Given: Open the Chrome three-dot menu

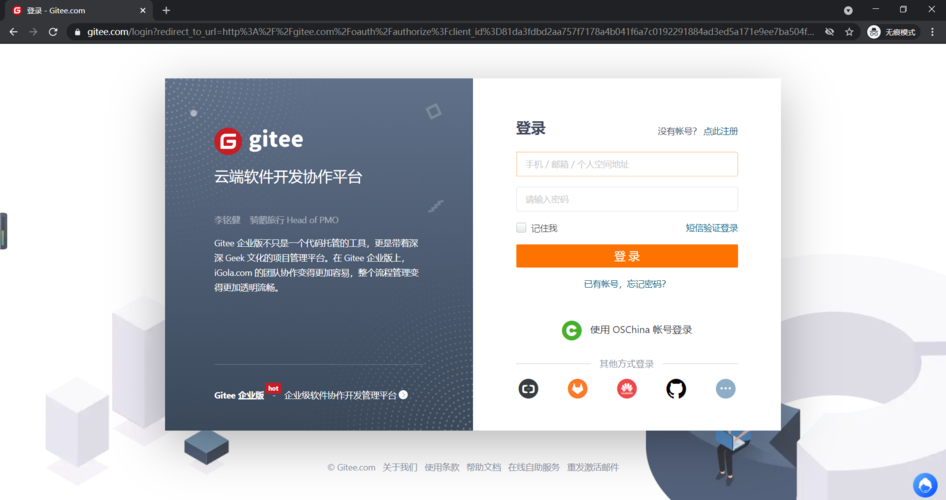Looking at the screenshot, I should (932, 32).
